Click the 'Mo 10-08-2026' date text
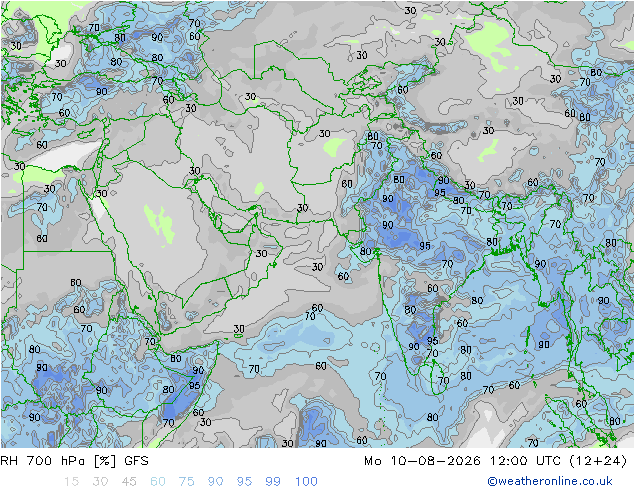 click(x=422, y=461)
